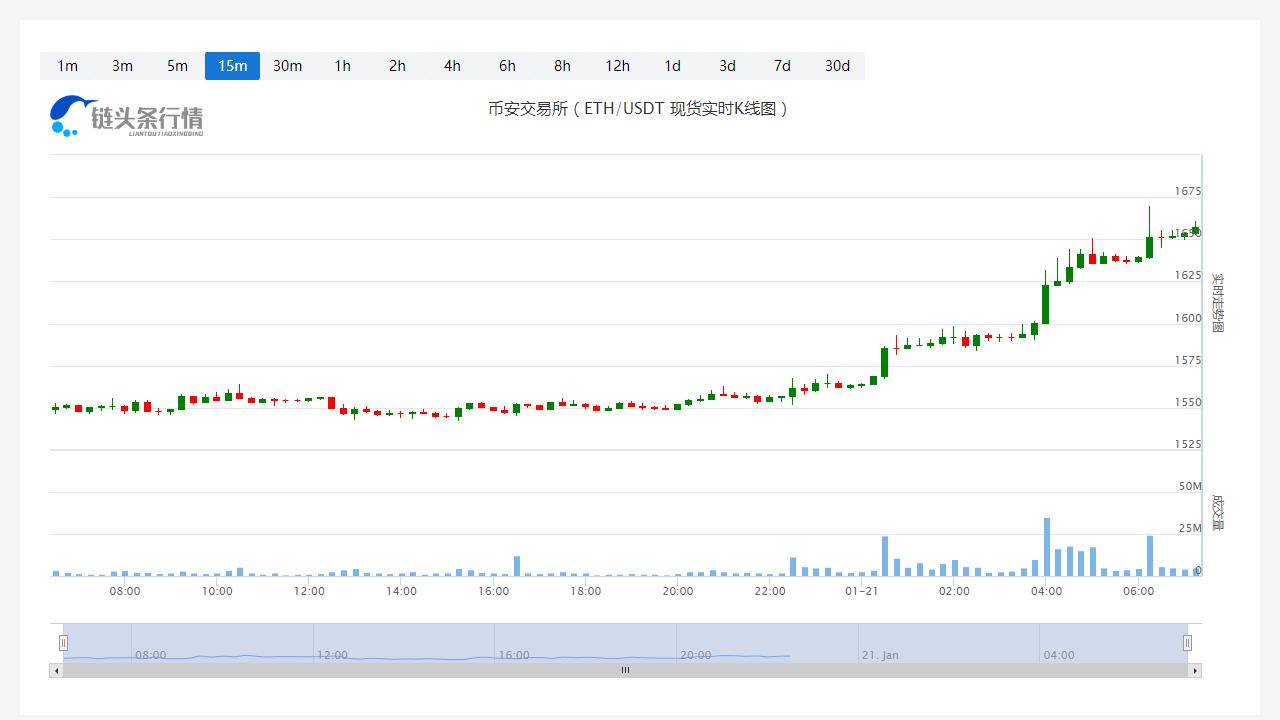Switch to the 7d interval tab
The width and height of the screenshot is (1280, 720).
click(782, 66)
